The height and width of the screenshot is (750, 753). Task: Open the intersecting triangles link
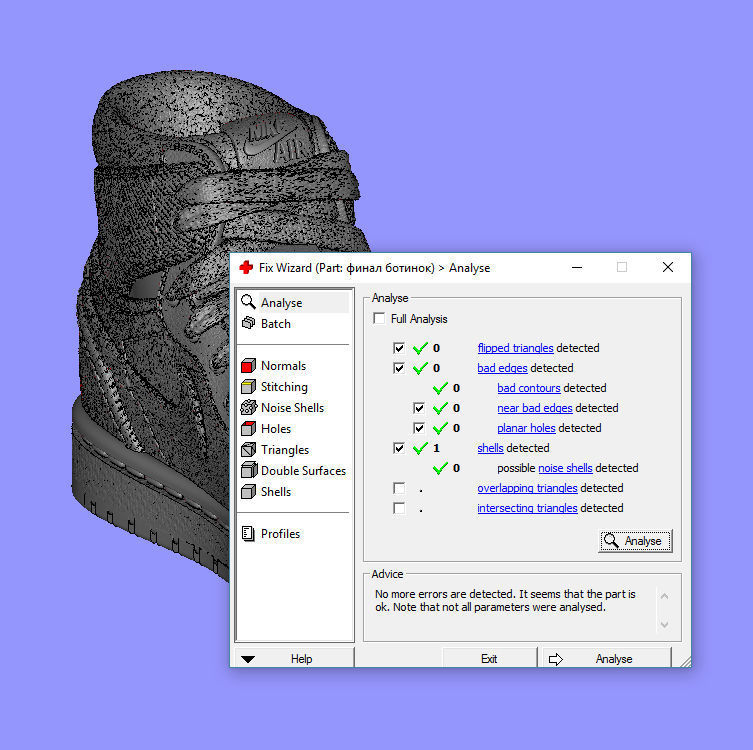coord(527,508)
